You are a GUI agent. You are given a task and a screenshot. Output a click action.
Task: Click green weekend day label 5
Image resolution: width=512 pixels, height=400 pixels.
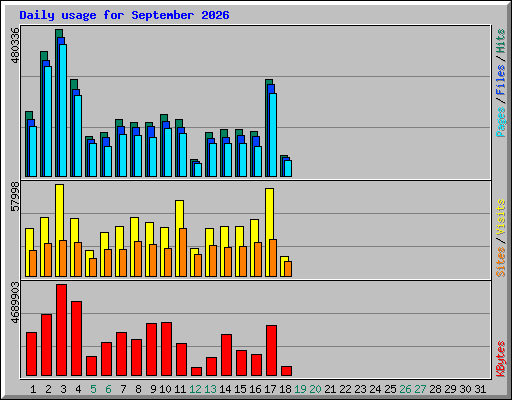(93, 389)
